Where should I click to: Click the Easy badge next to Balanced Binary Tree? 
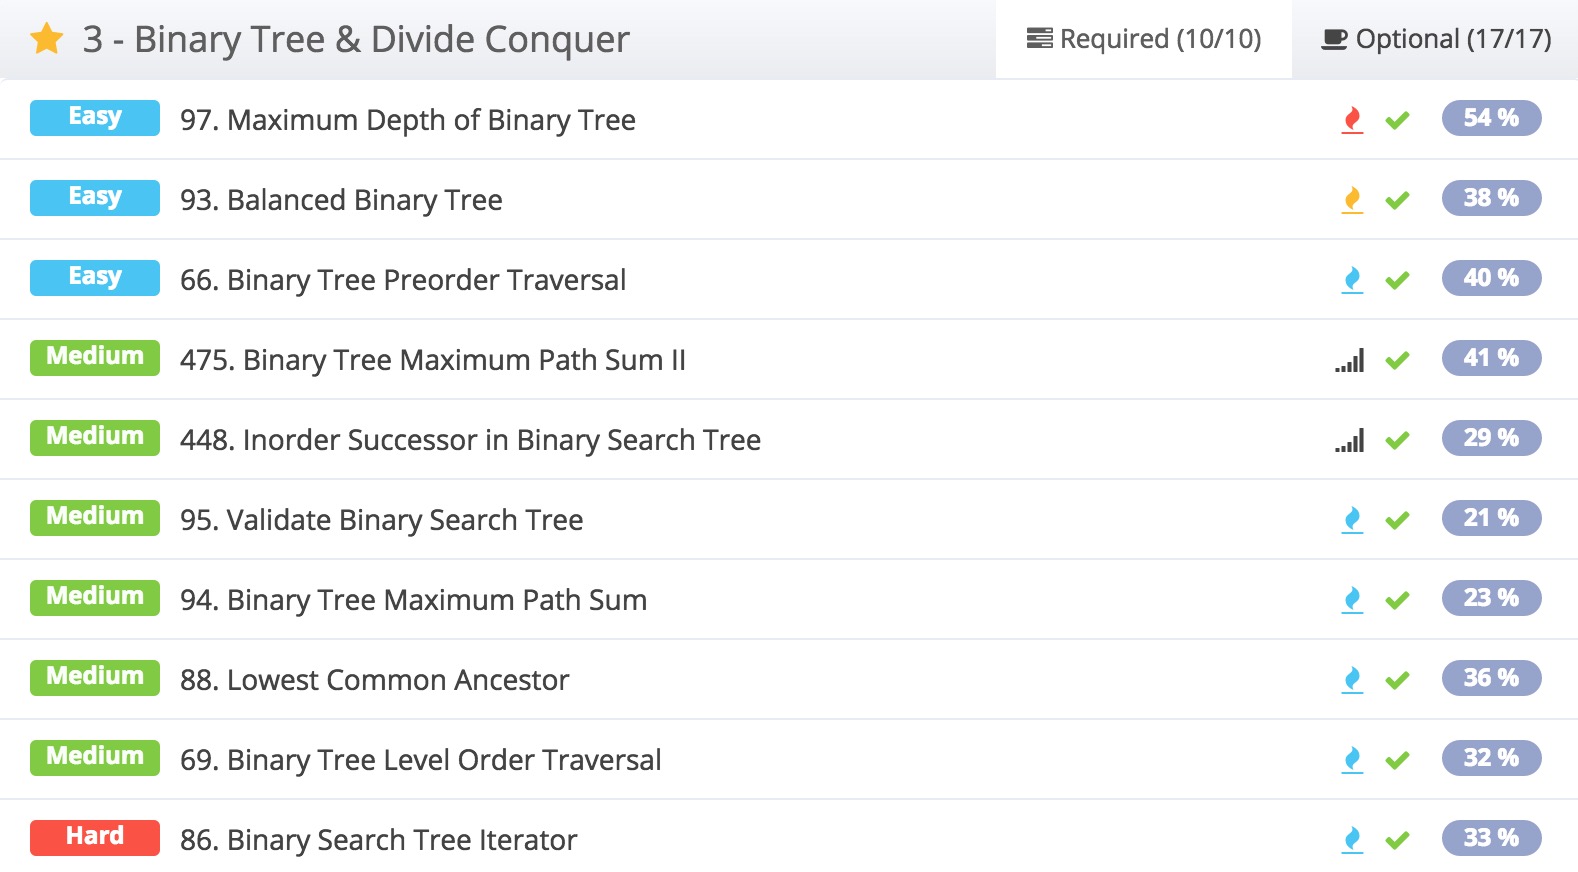[95, 197]
